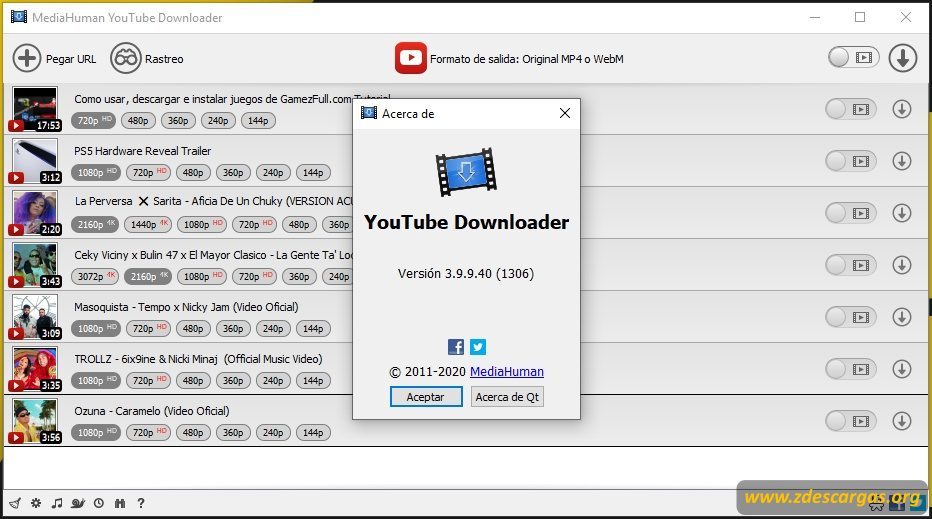
Task: Select 720p HD for Ozuna Caramelo video
Action: tap(148, 432)
